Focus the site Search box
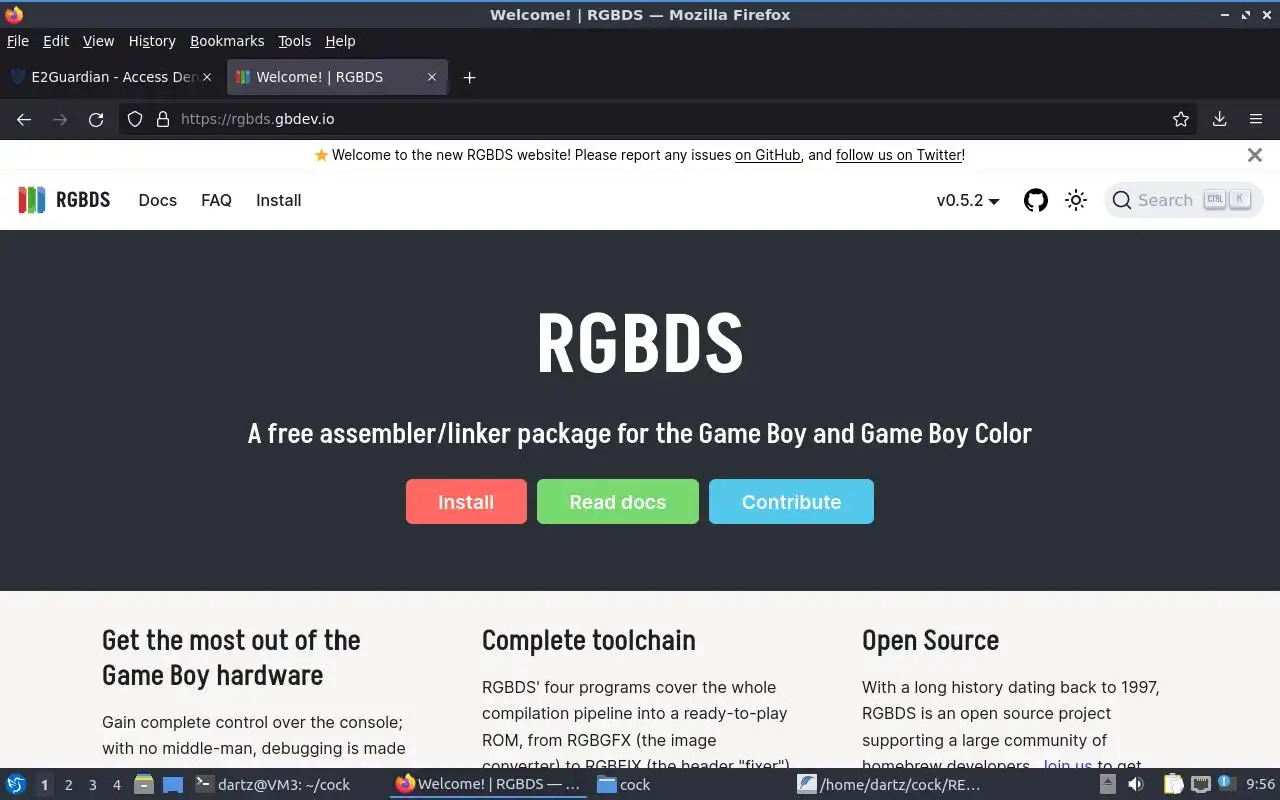This screenshot has width=1280, height=800. pyautogui.click(x=1184, y=200)
